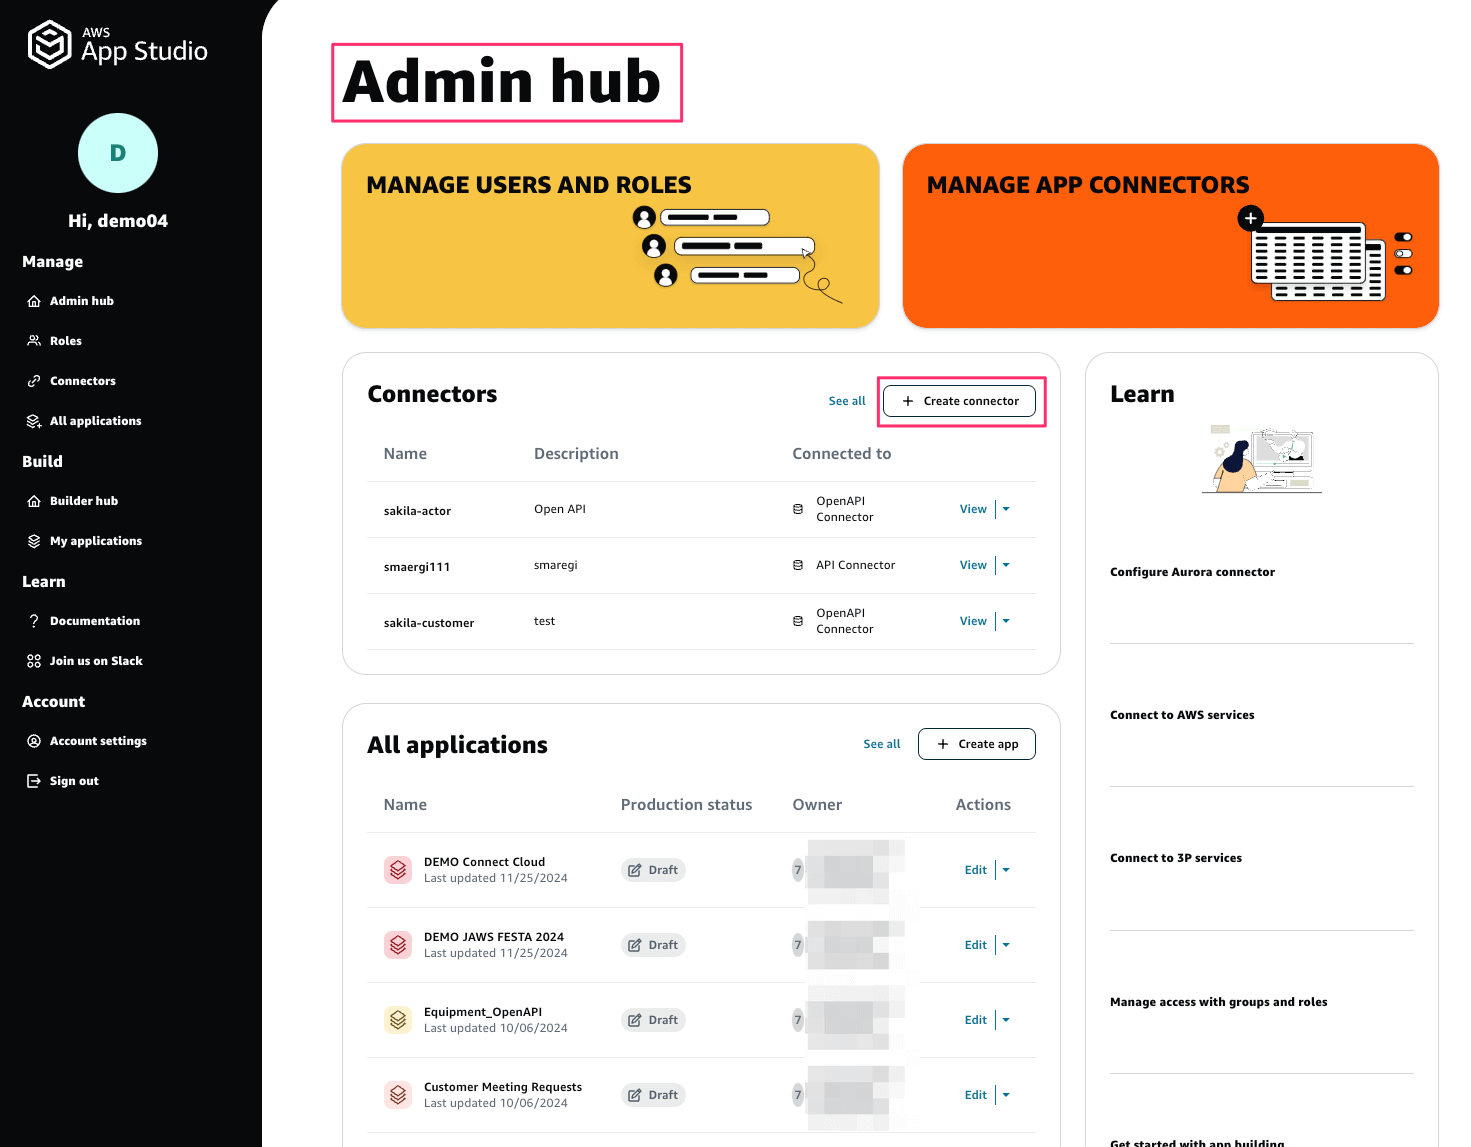This screenshot has width=1471, height=1147.
Task: Click the smaergi111 connector name
Action: (x=417, y=567)
